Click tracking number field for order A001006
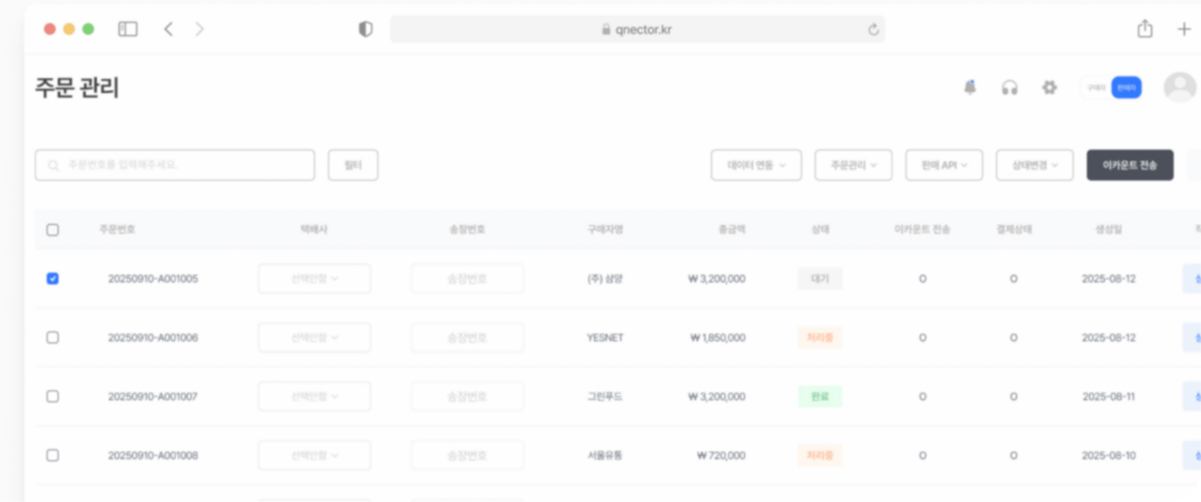1201x502 pixels. [x=467, y=338]
